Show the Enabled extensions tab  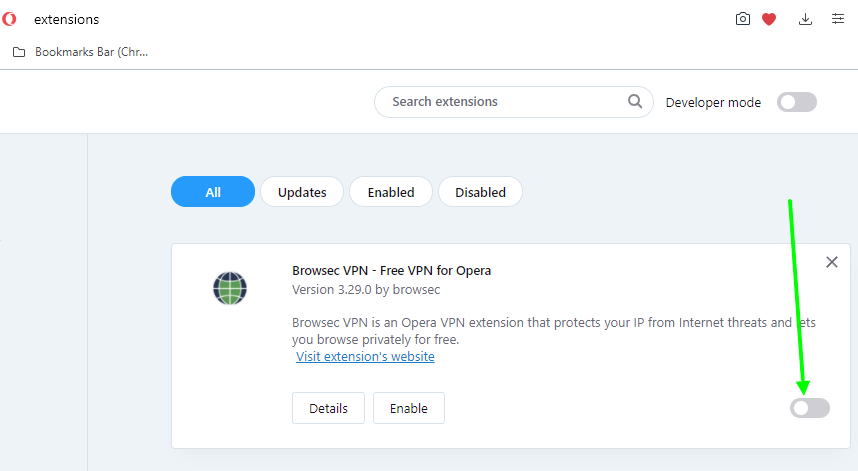pyautogui.click(x=391, y=192)
